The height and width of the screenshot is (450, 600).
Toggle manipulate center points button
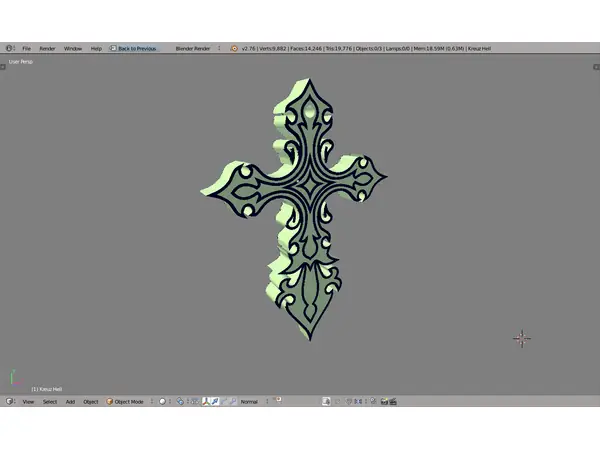(x=195, y=401)
